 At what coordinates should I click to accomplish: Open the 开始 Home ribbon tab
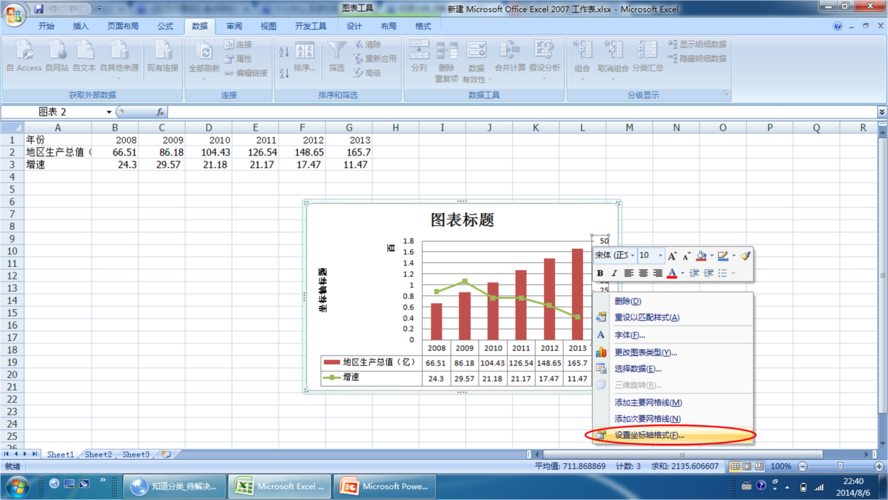(x=46, y=26)
